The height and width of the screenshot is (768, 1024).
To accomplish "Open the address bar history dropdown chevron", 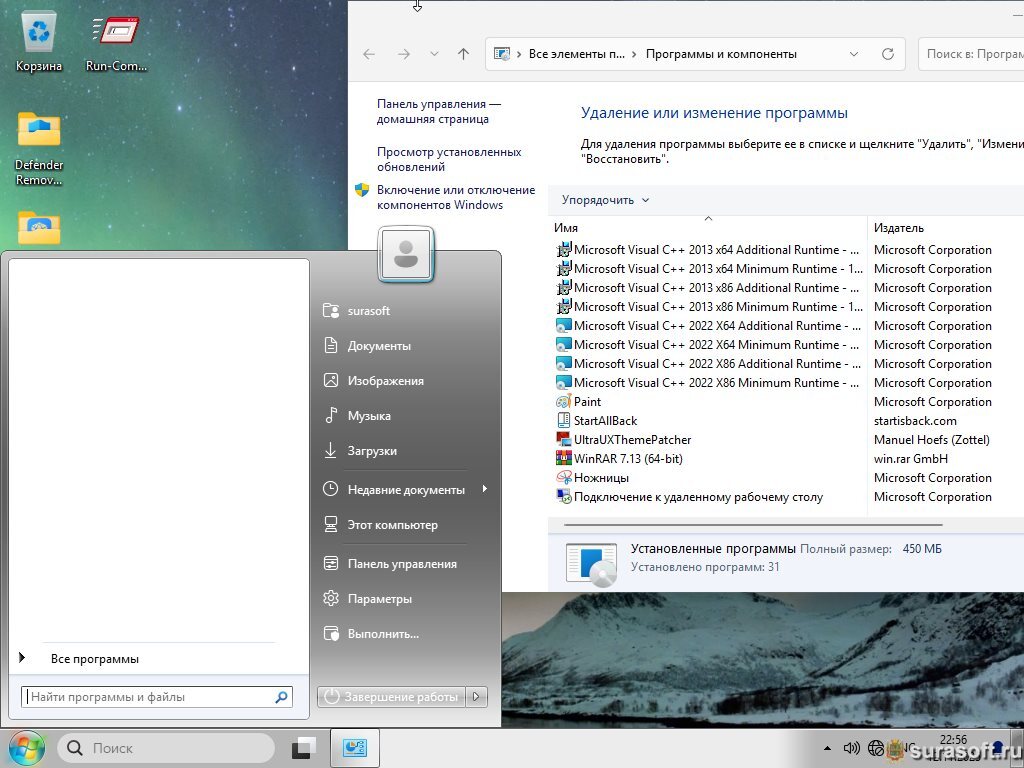I will (x=853, y=54).
